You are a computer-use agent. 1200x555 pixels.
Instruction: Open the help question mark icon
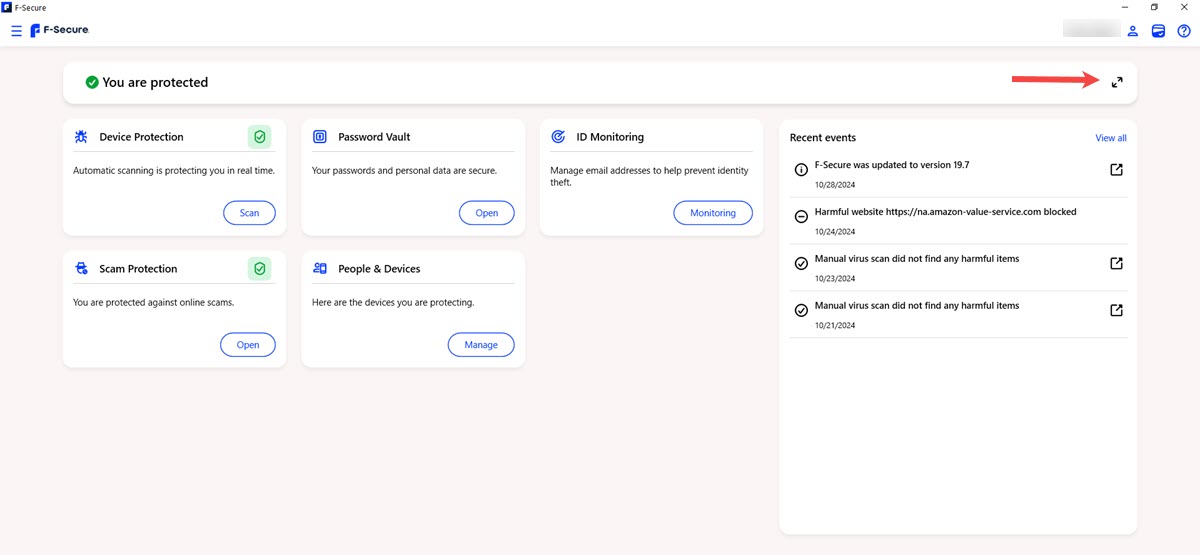point(1184,31)
